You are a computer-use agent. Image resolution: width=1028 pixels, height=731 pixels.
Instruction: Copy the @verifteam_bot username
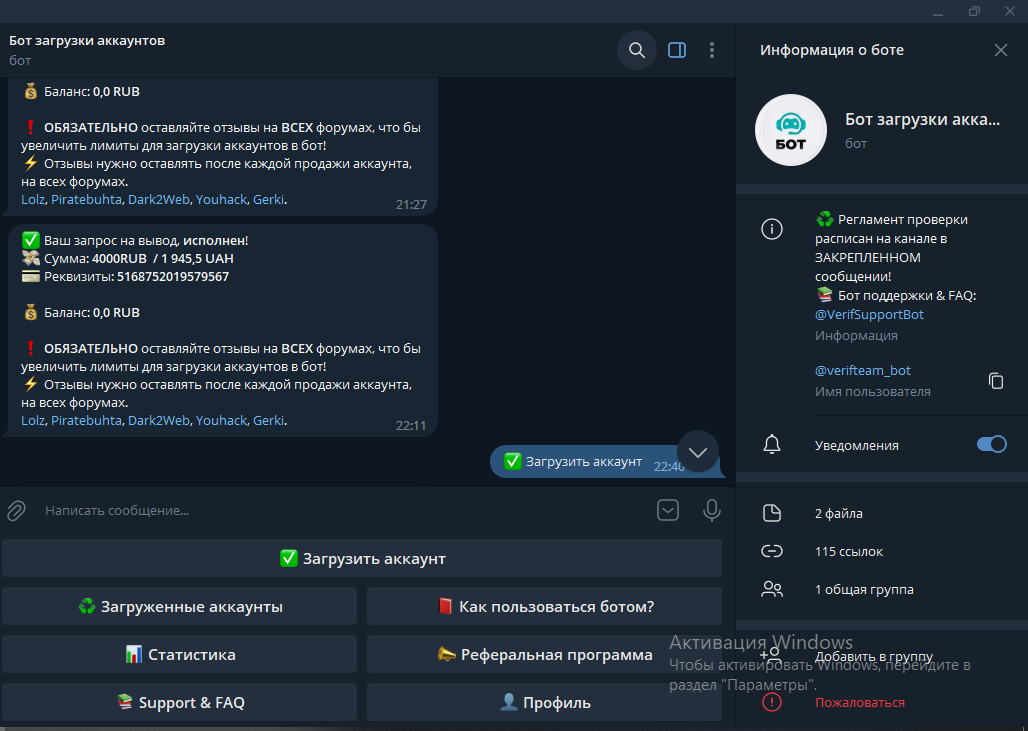coord(995,381)
